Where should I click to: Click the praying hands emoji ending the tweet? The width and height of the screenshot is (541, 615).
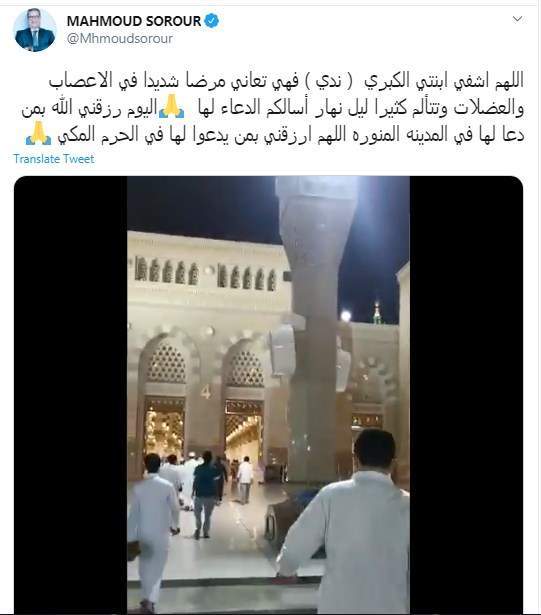coord(38,134)
